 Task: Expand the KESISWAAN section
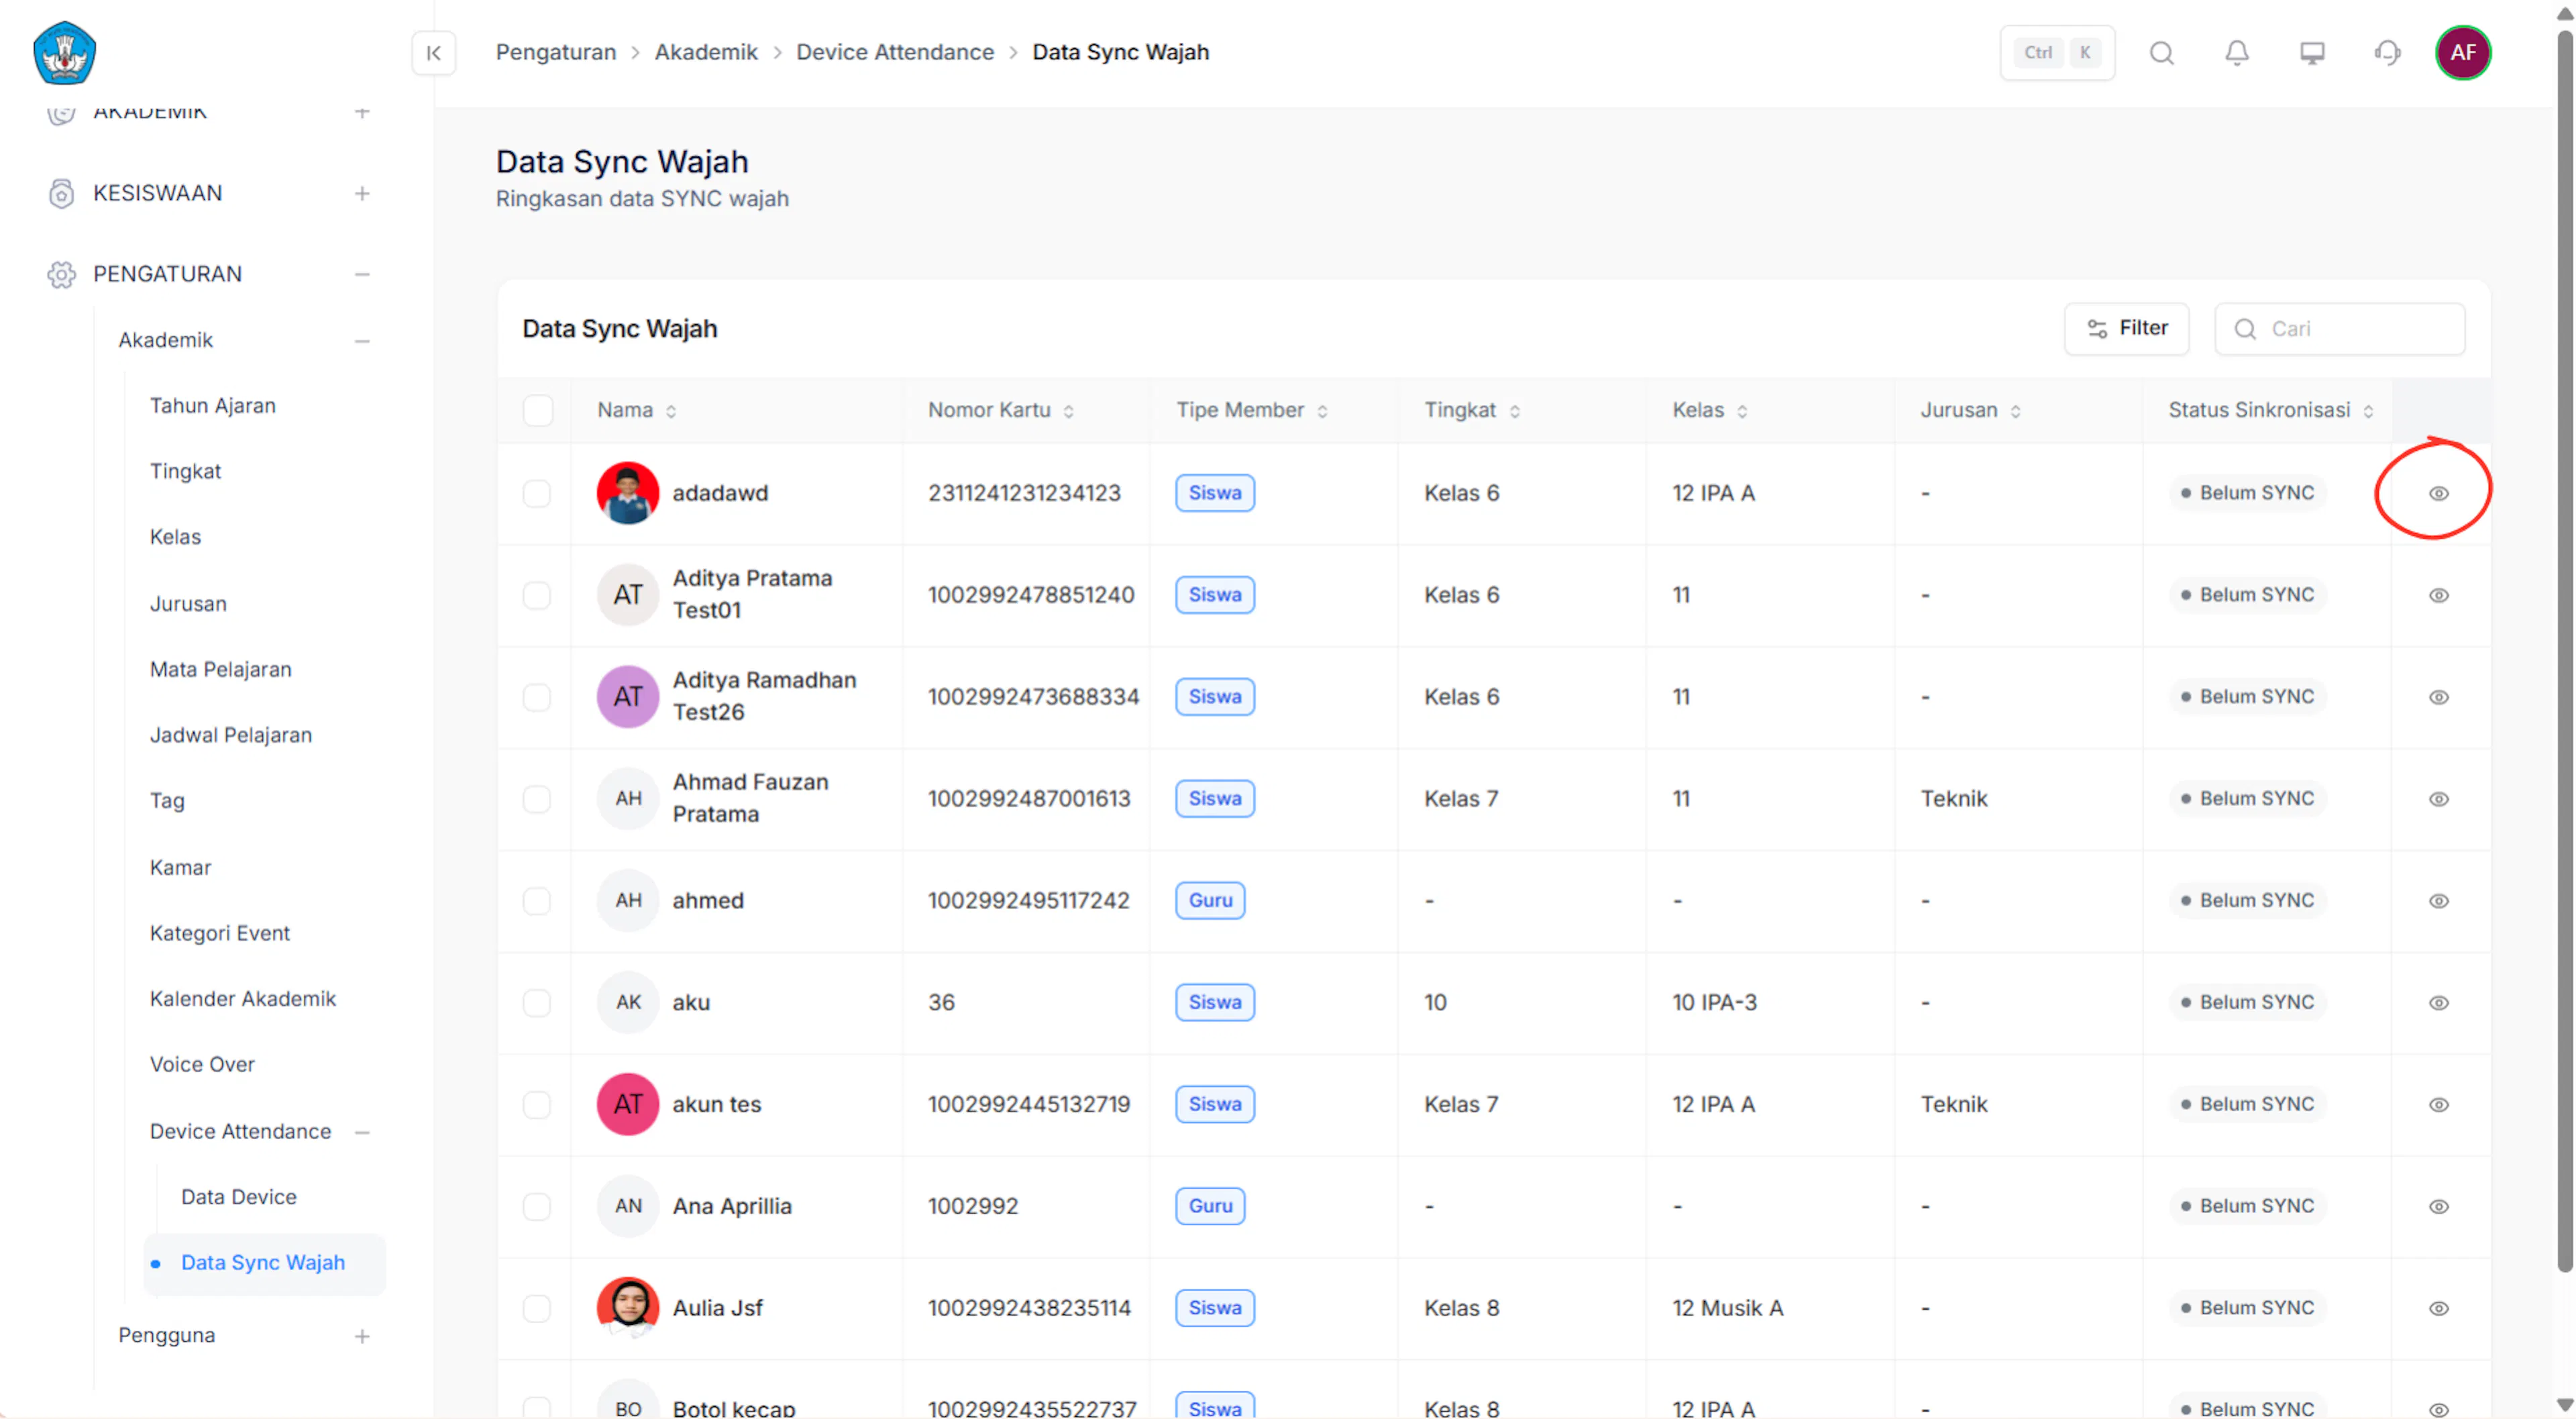(361, 194)
